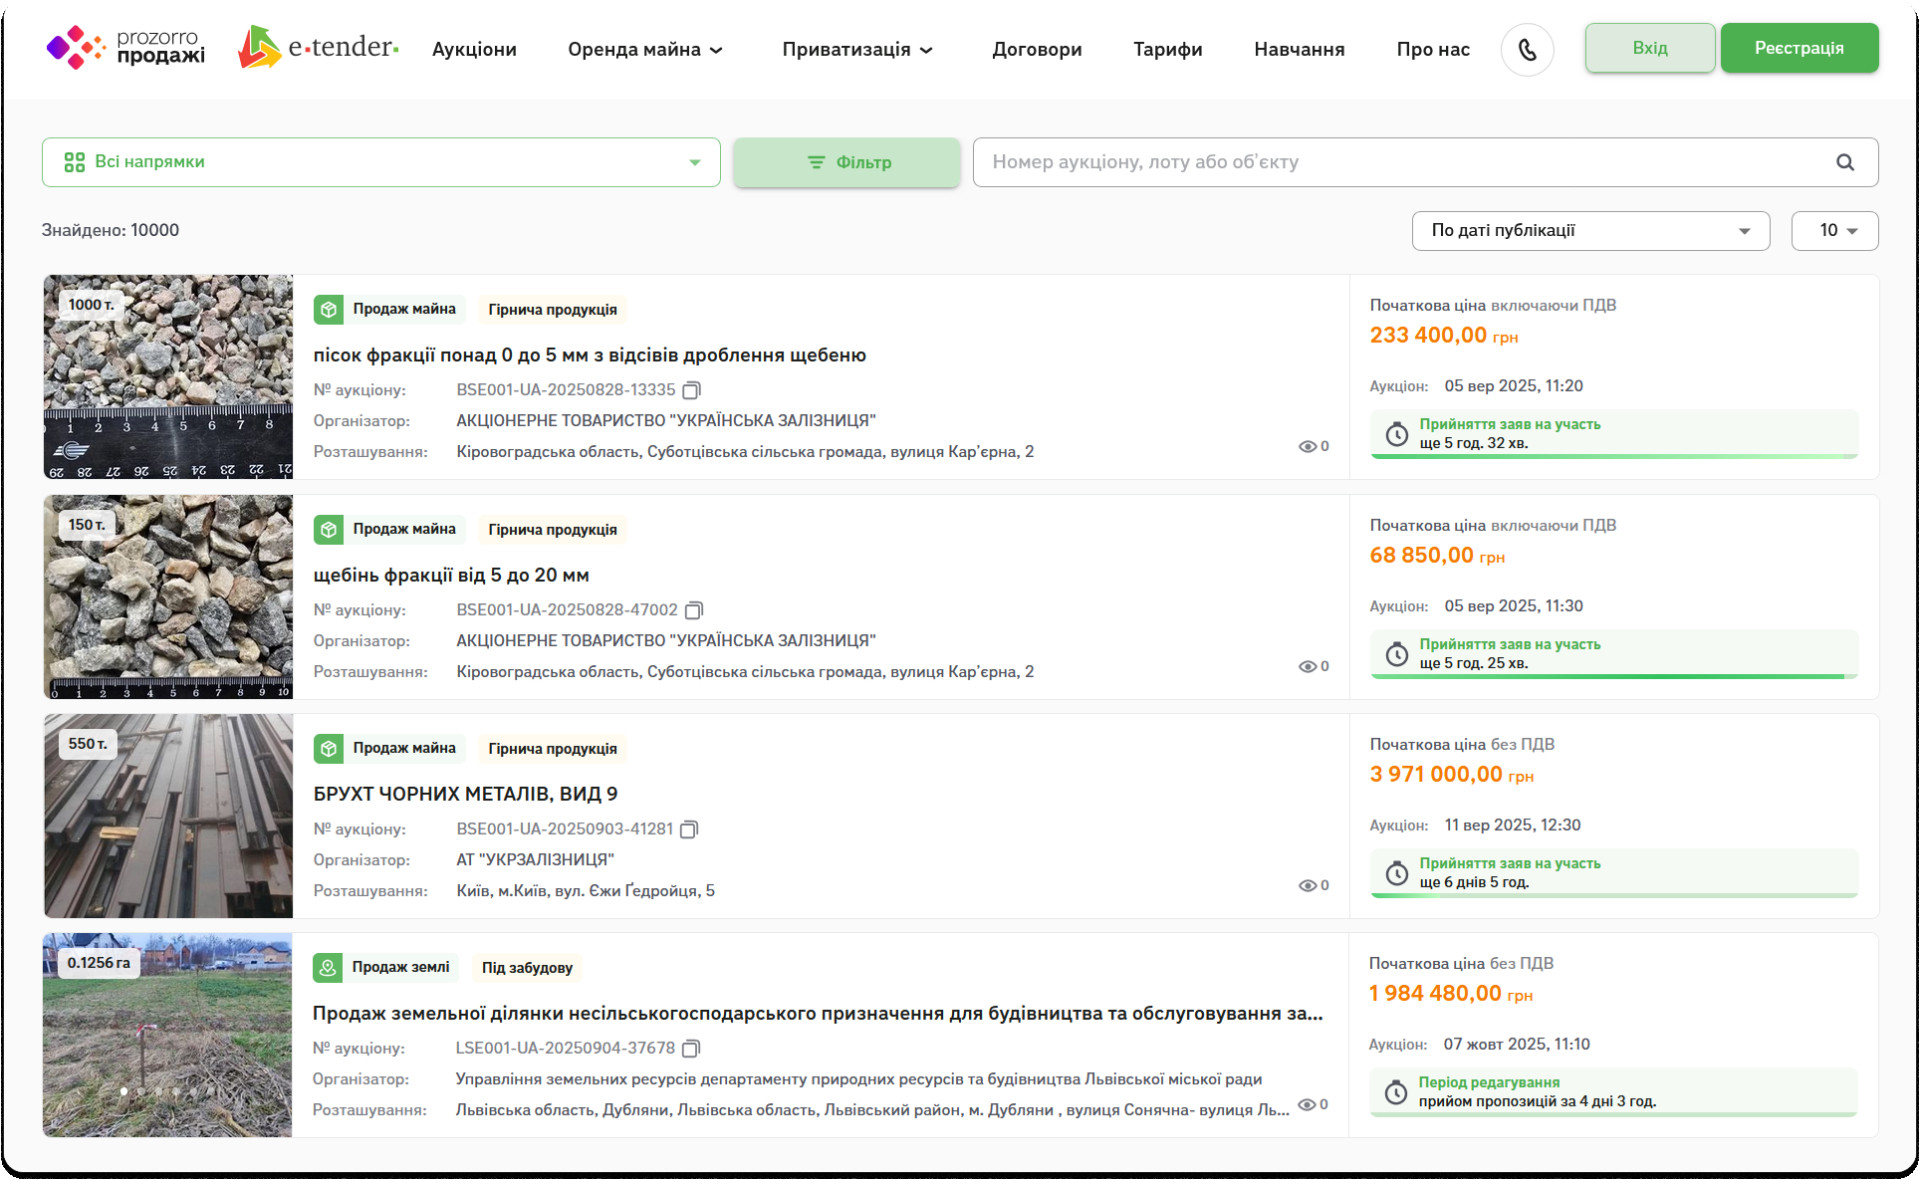The height and width of the screenshot is (1180, 1920).
Task: Expand the Всі напрямки dropdown
Action: (381, 162)
